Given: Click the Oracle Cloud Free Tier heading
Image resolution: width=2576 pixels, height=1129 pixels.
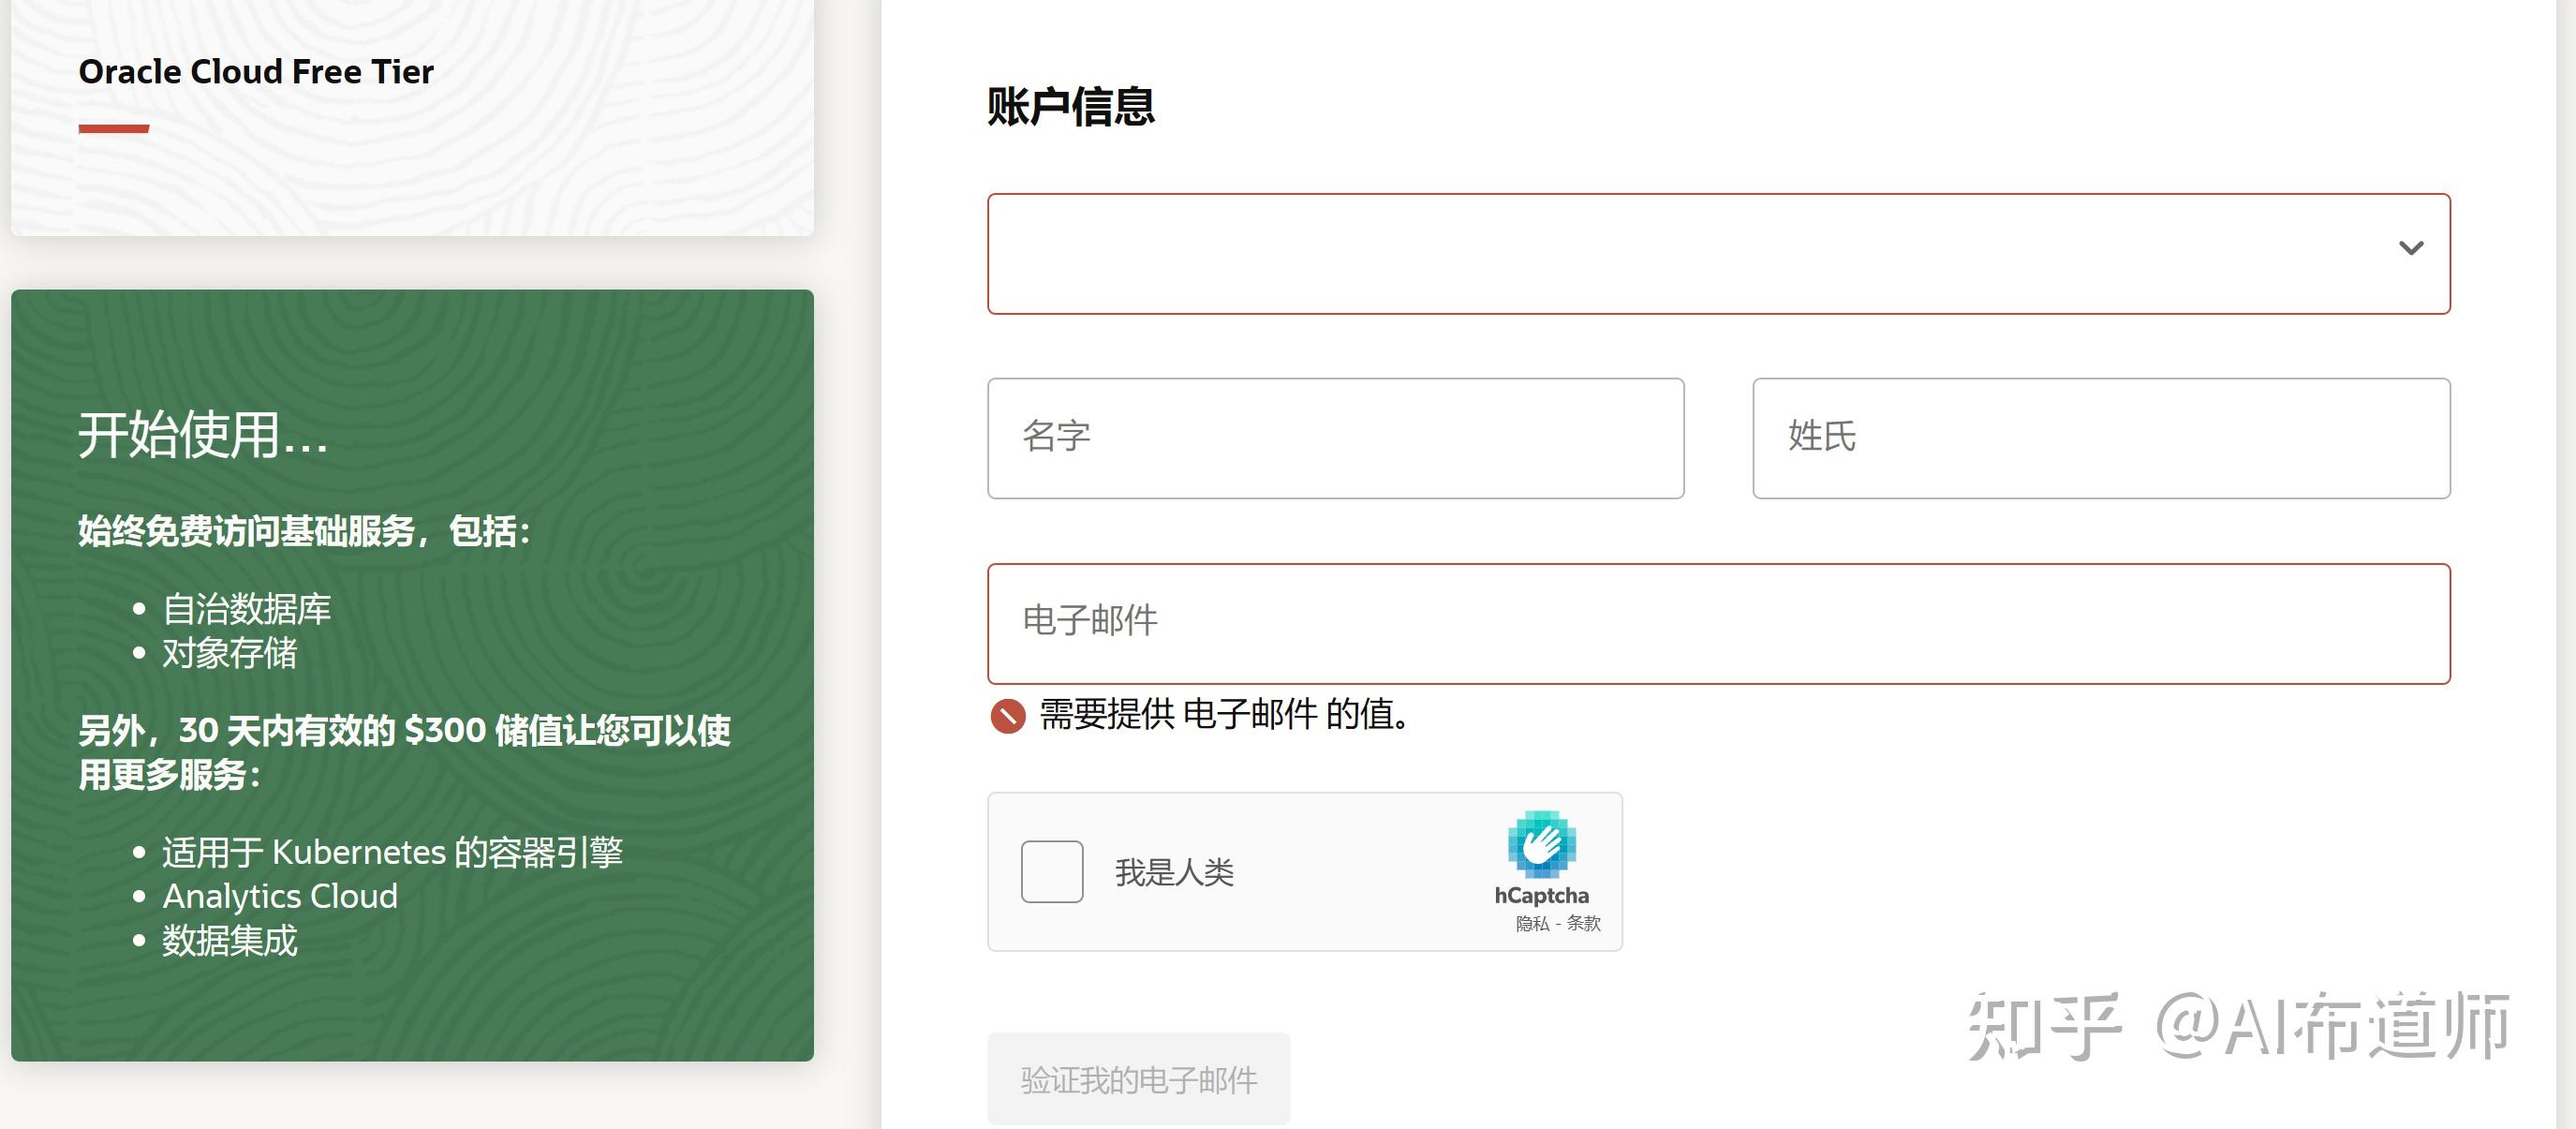Looking at the screenshot, I should 256,71.
